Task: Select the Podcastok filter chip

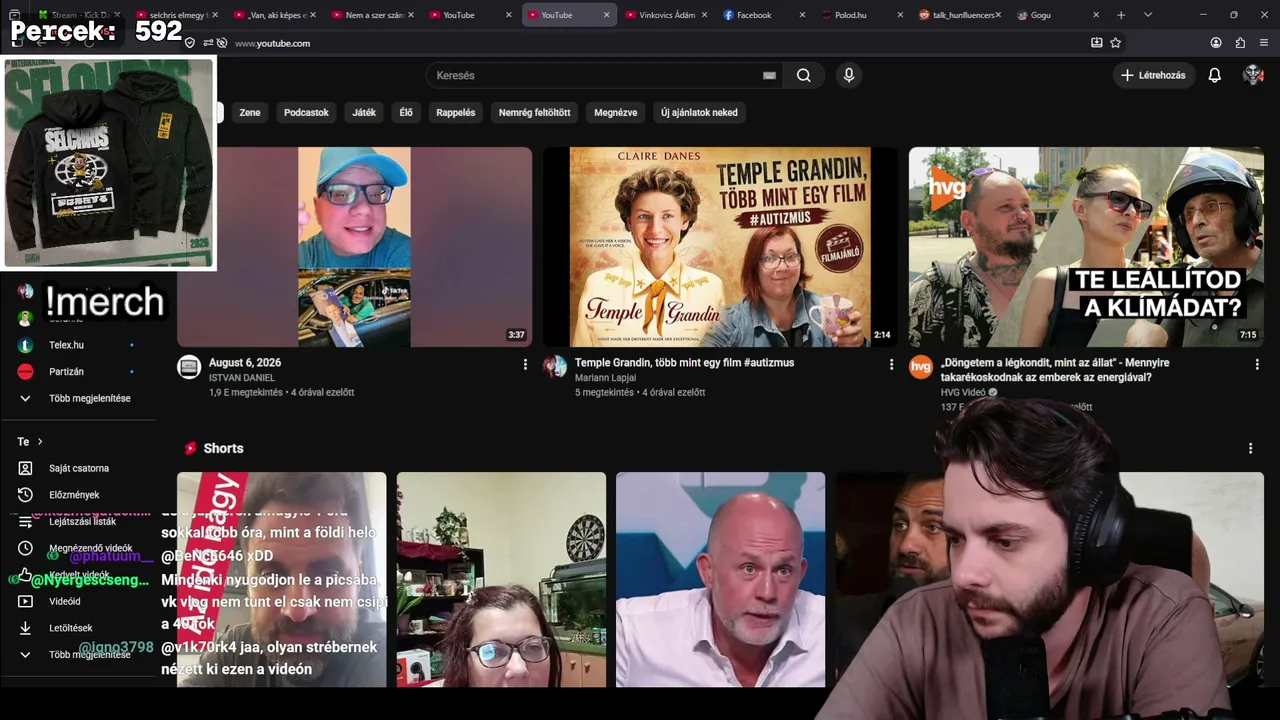Action: pyautogui.click(x=306, y=113)
